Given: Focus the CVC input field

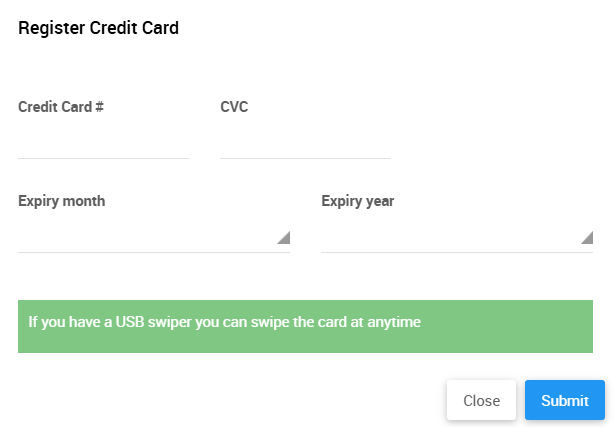Looking at the screenshot, I should [305, 142].
